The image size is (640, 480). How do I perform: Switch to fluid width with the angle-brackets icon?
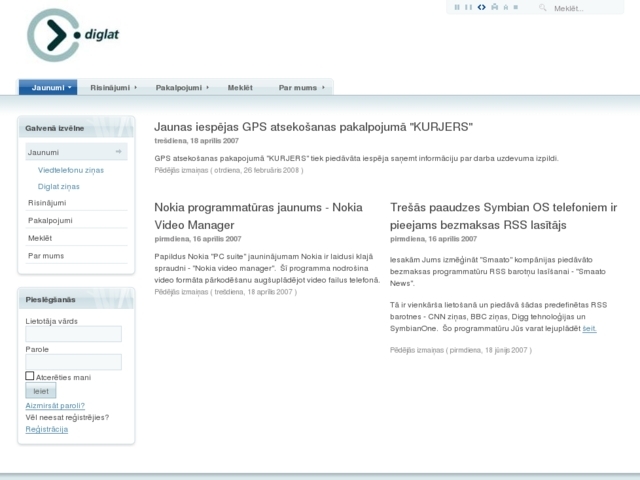click(481, 7)
